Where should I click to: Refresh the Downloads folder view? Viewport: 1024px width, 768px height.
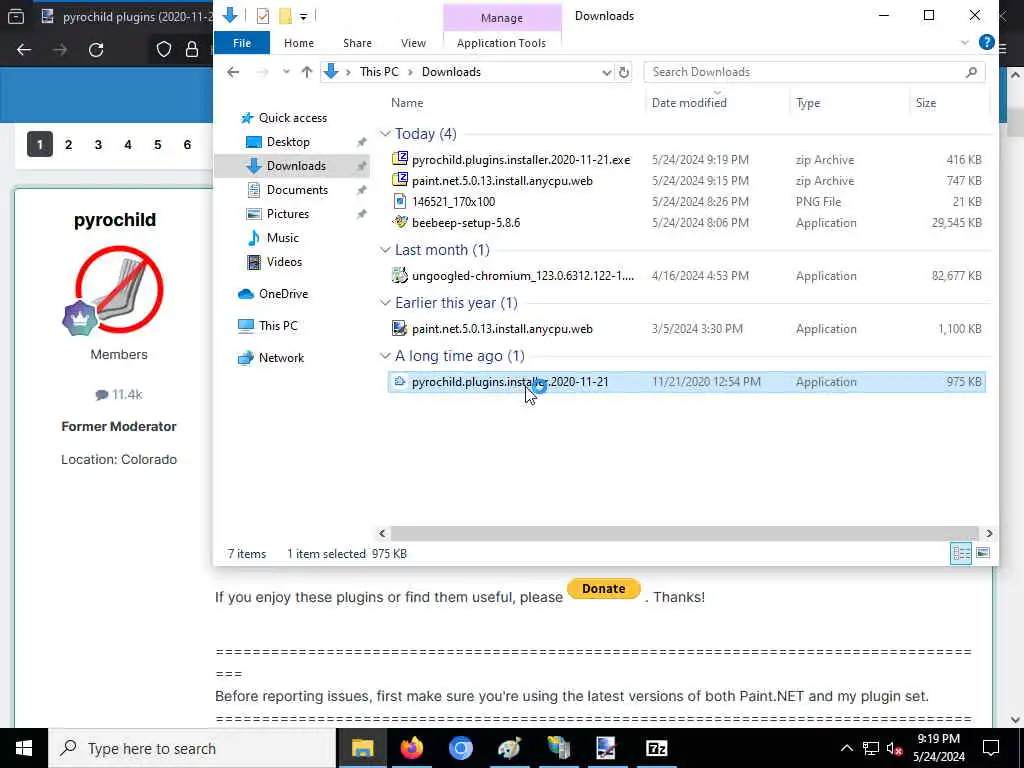tap(624, 72)
